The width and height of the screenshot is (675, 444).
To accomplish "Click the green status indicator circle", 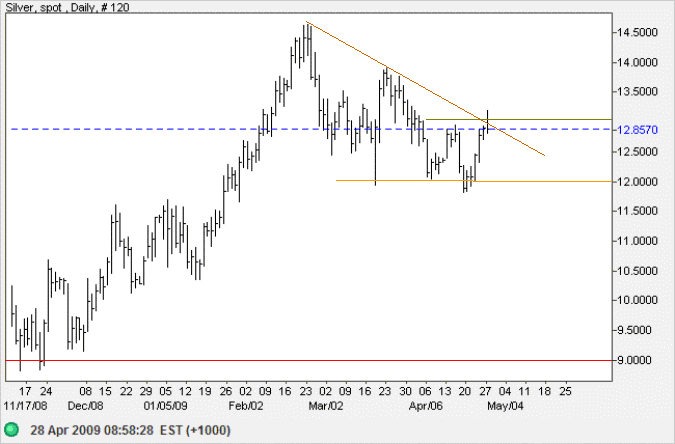I will click(x=11, y=430).
